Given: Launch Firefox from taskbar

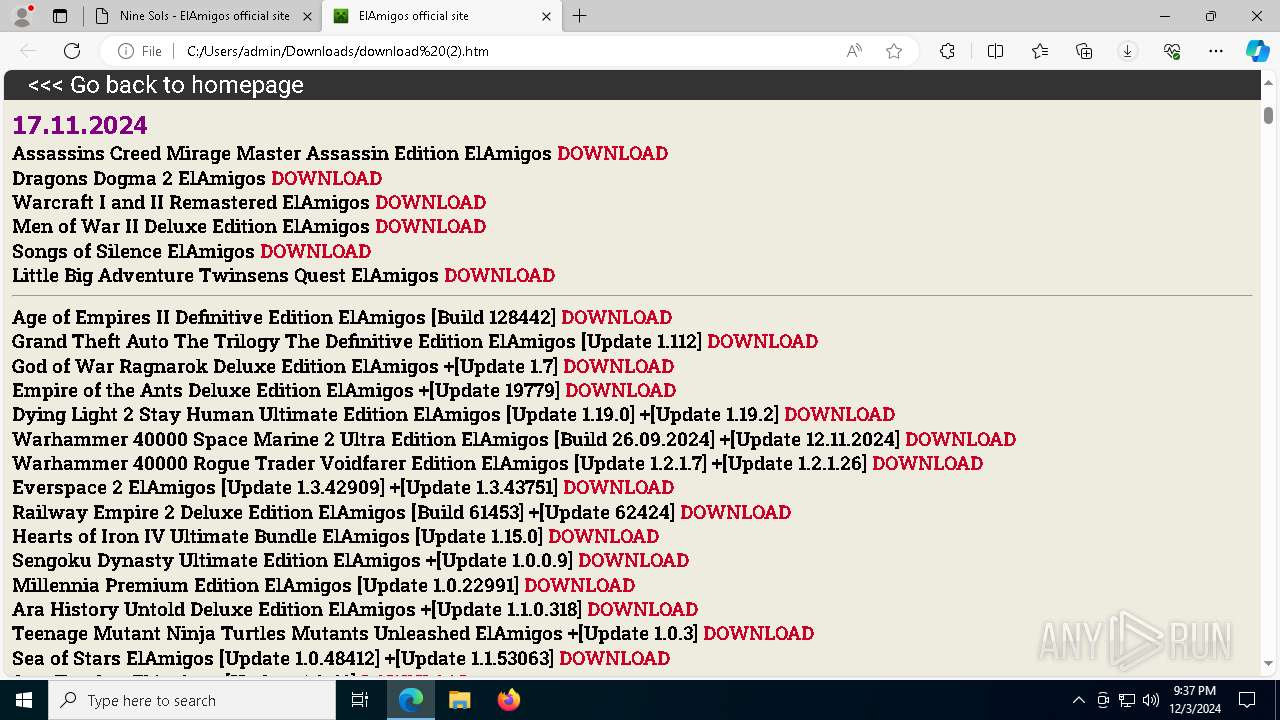Looking at the screenshot, I should tap(508, 700).
